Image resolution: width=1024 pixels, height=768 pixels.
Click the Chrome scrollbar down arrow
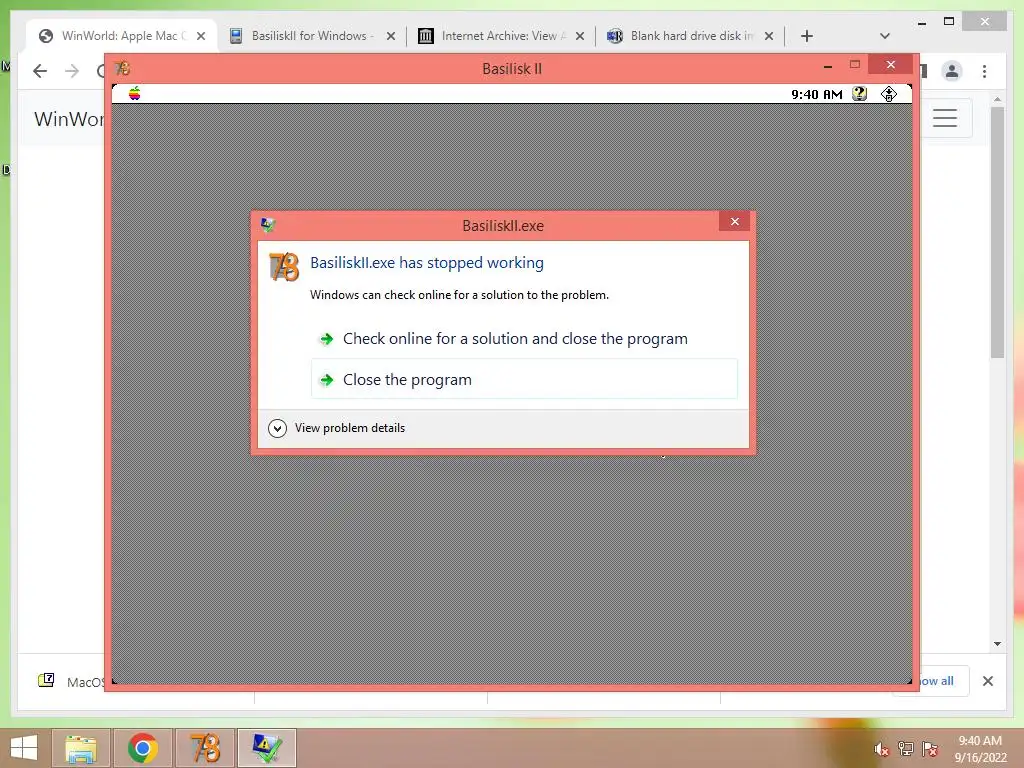coord(997,644)
